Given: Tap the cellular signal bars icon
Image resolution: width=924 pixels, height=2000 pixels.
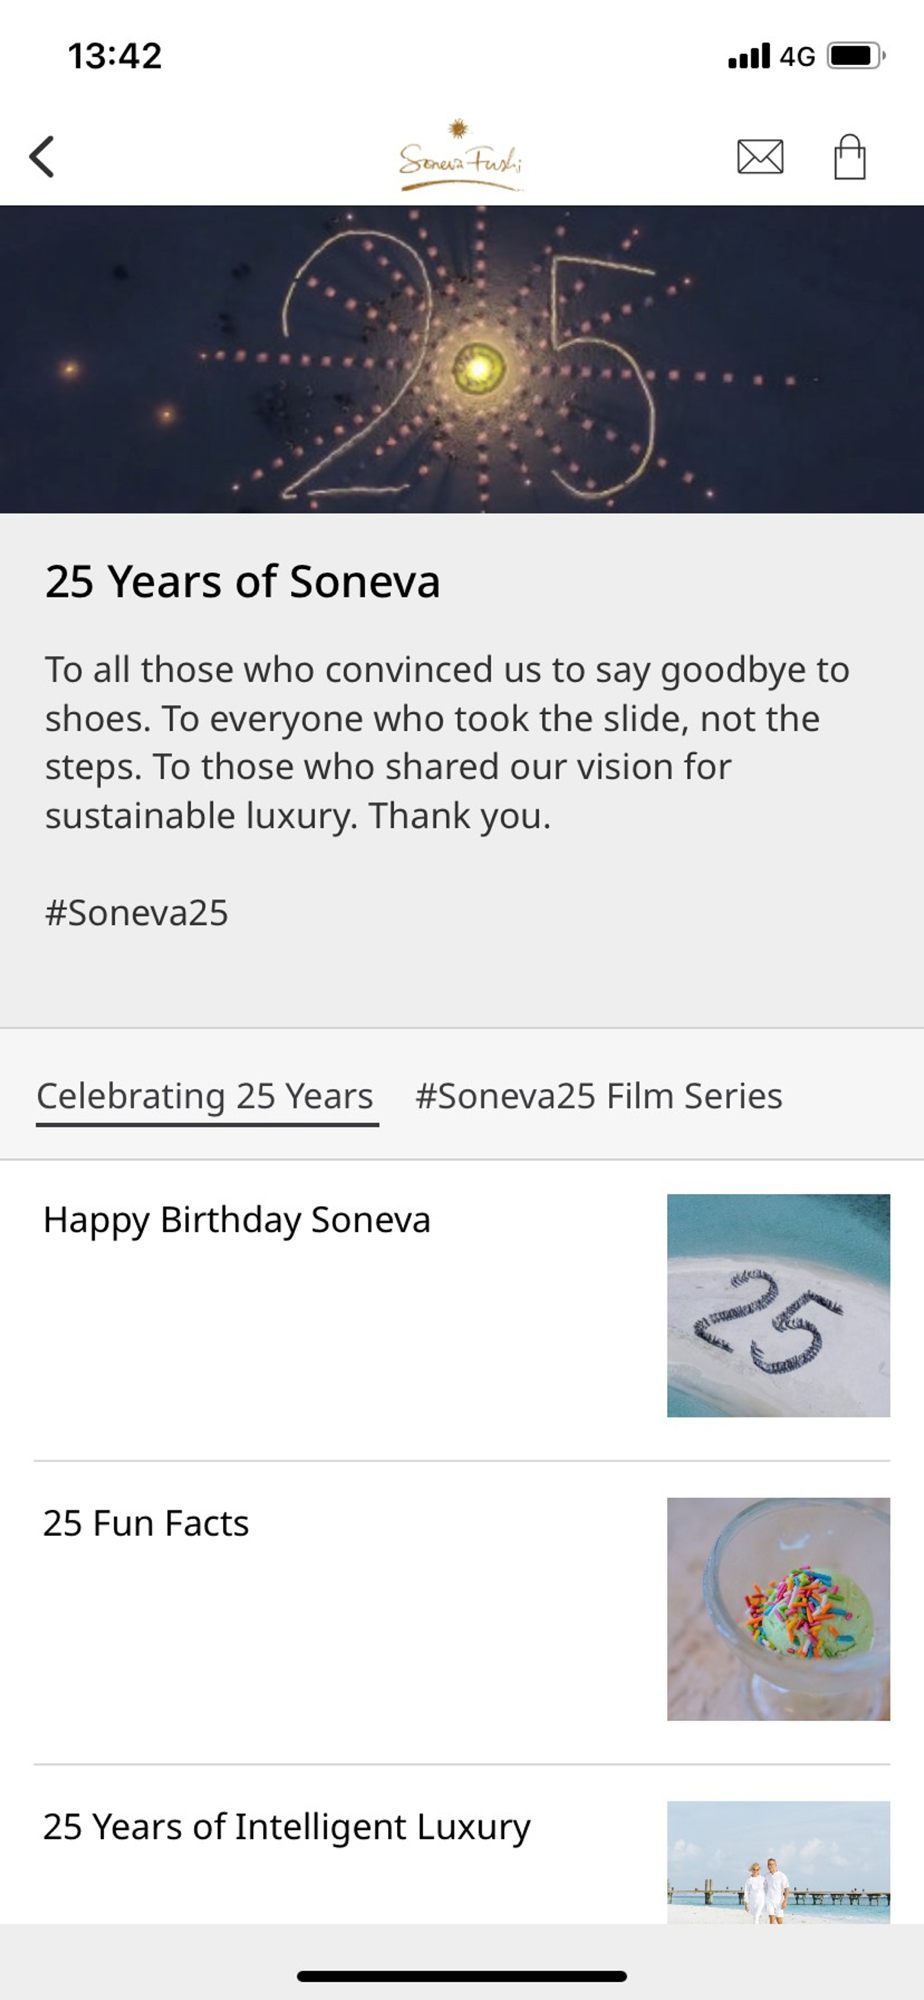Looking at the screenshot, I should pos(749,56).
